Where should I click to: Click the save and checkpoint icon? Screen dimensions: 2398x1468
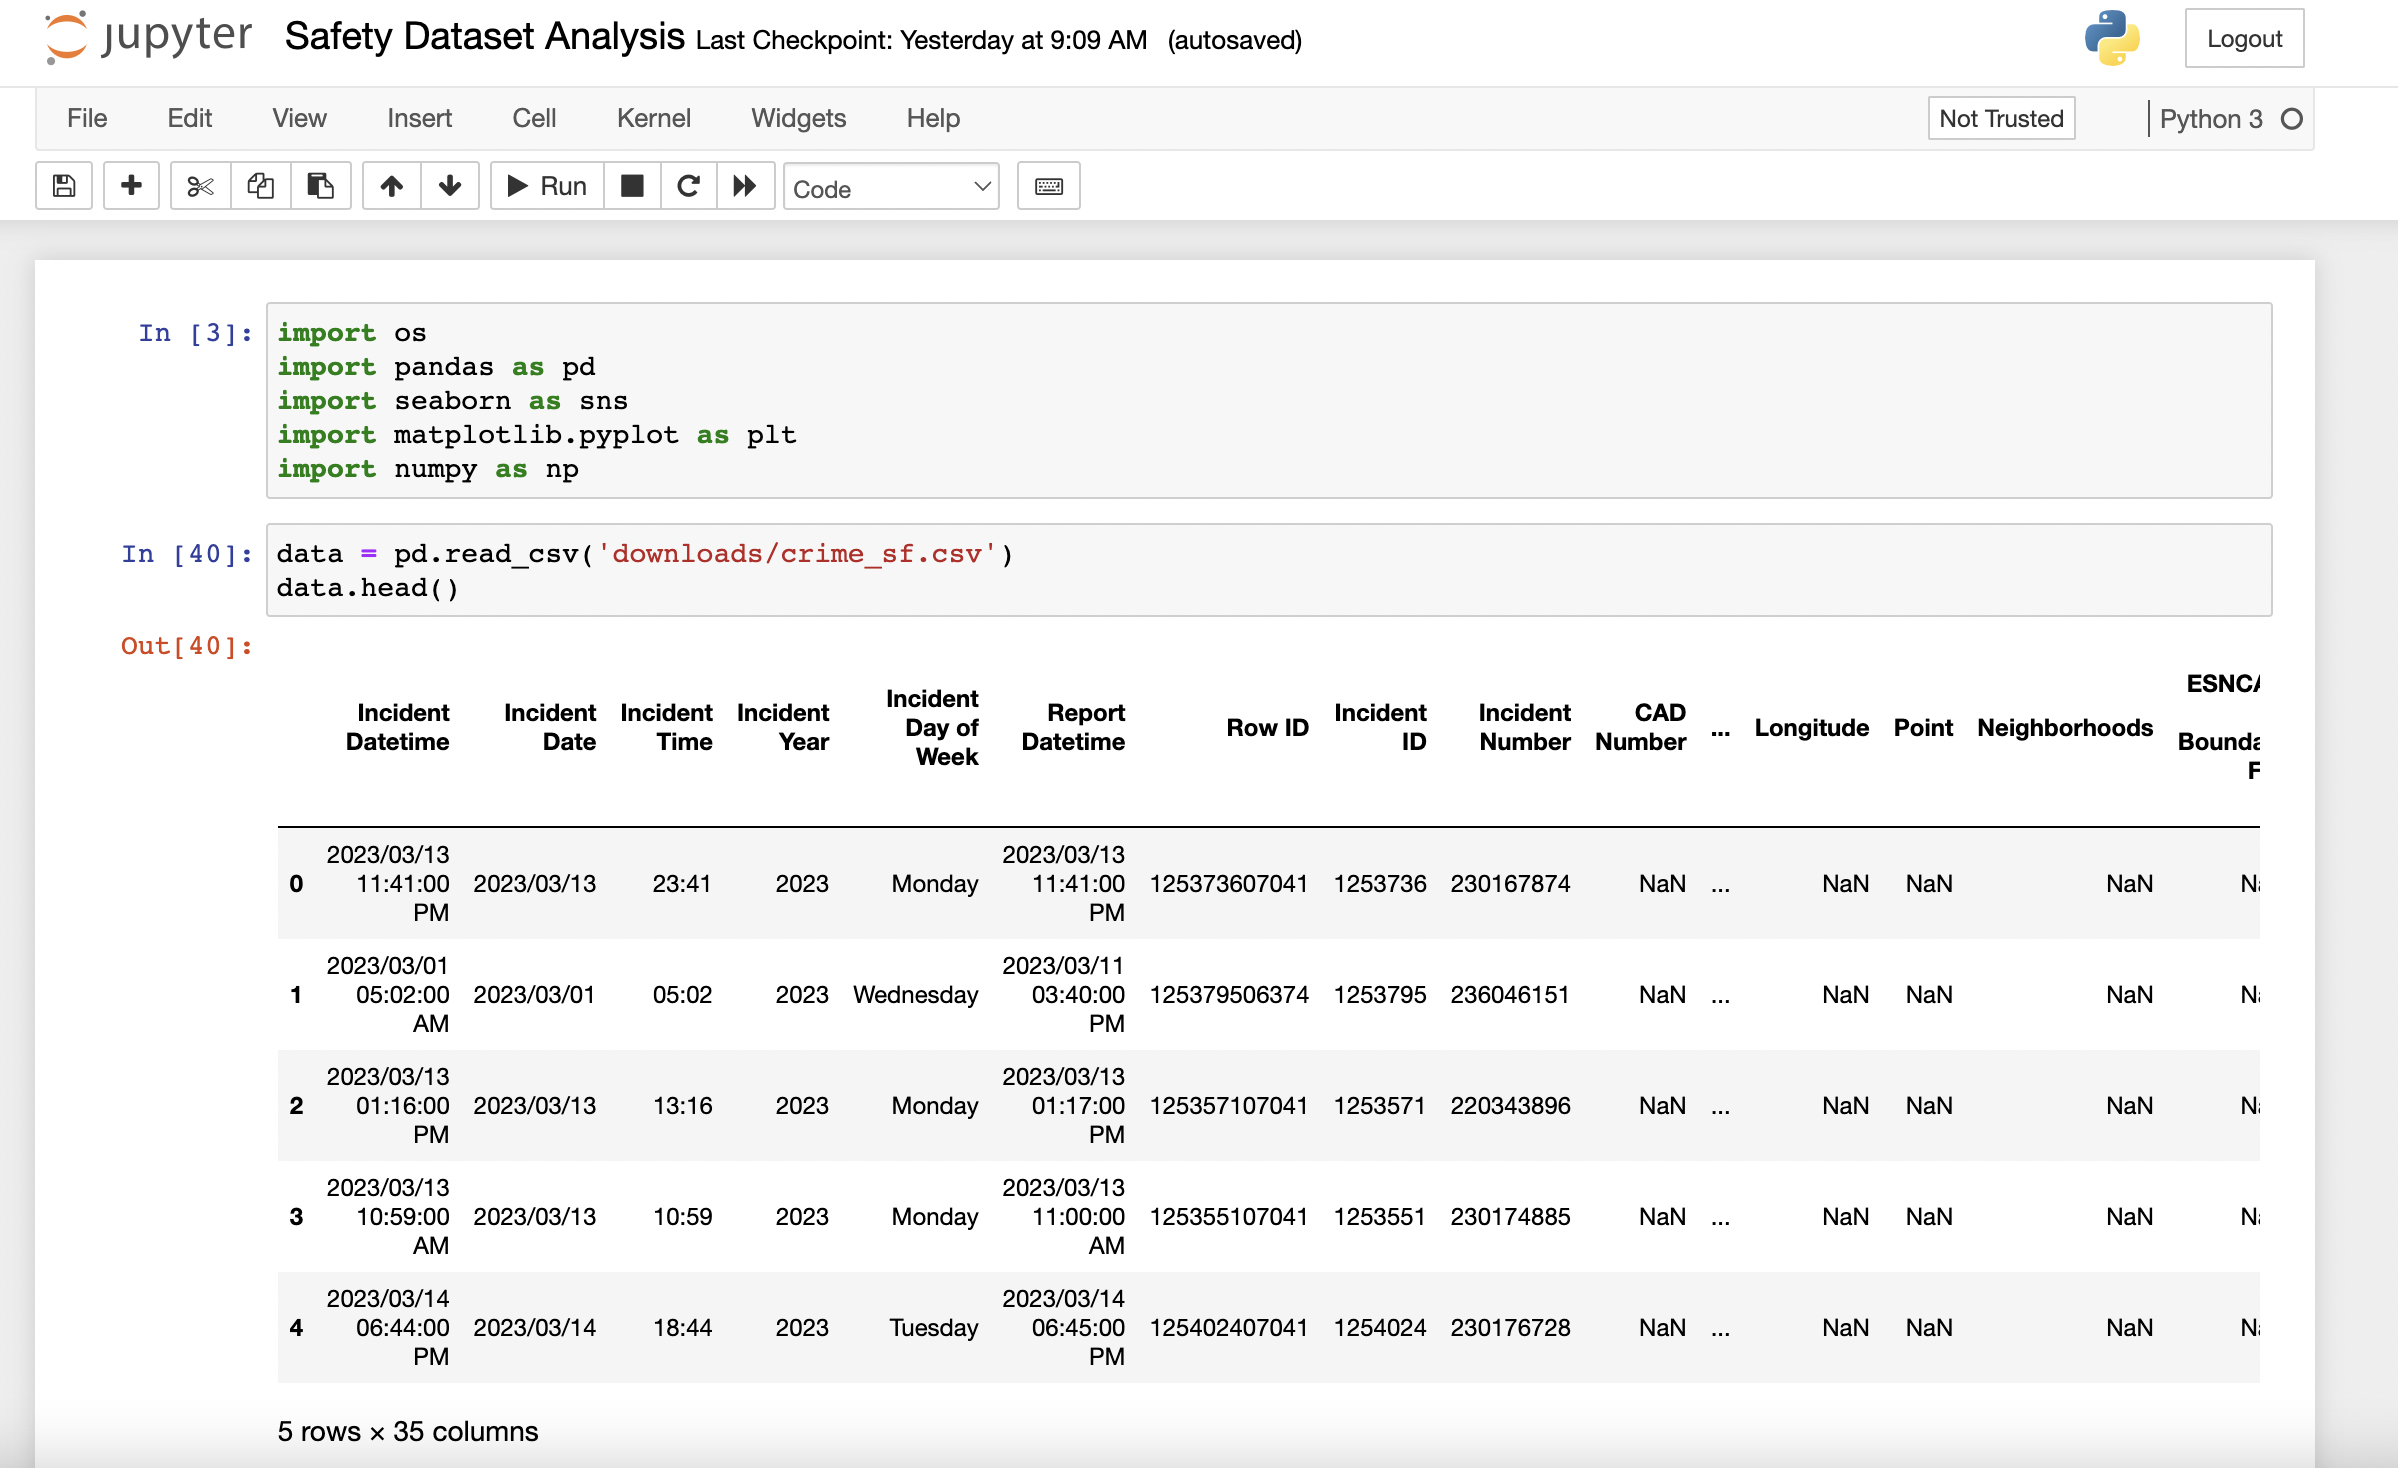64,186
